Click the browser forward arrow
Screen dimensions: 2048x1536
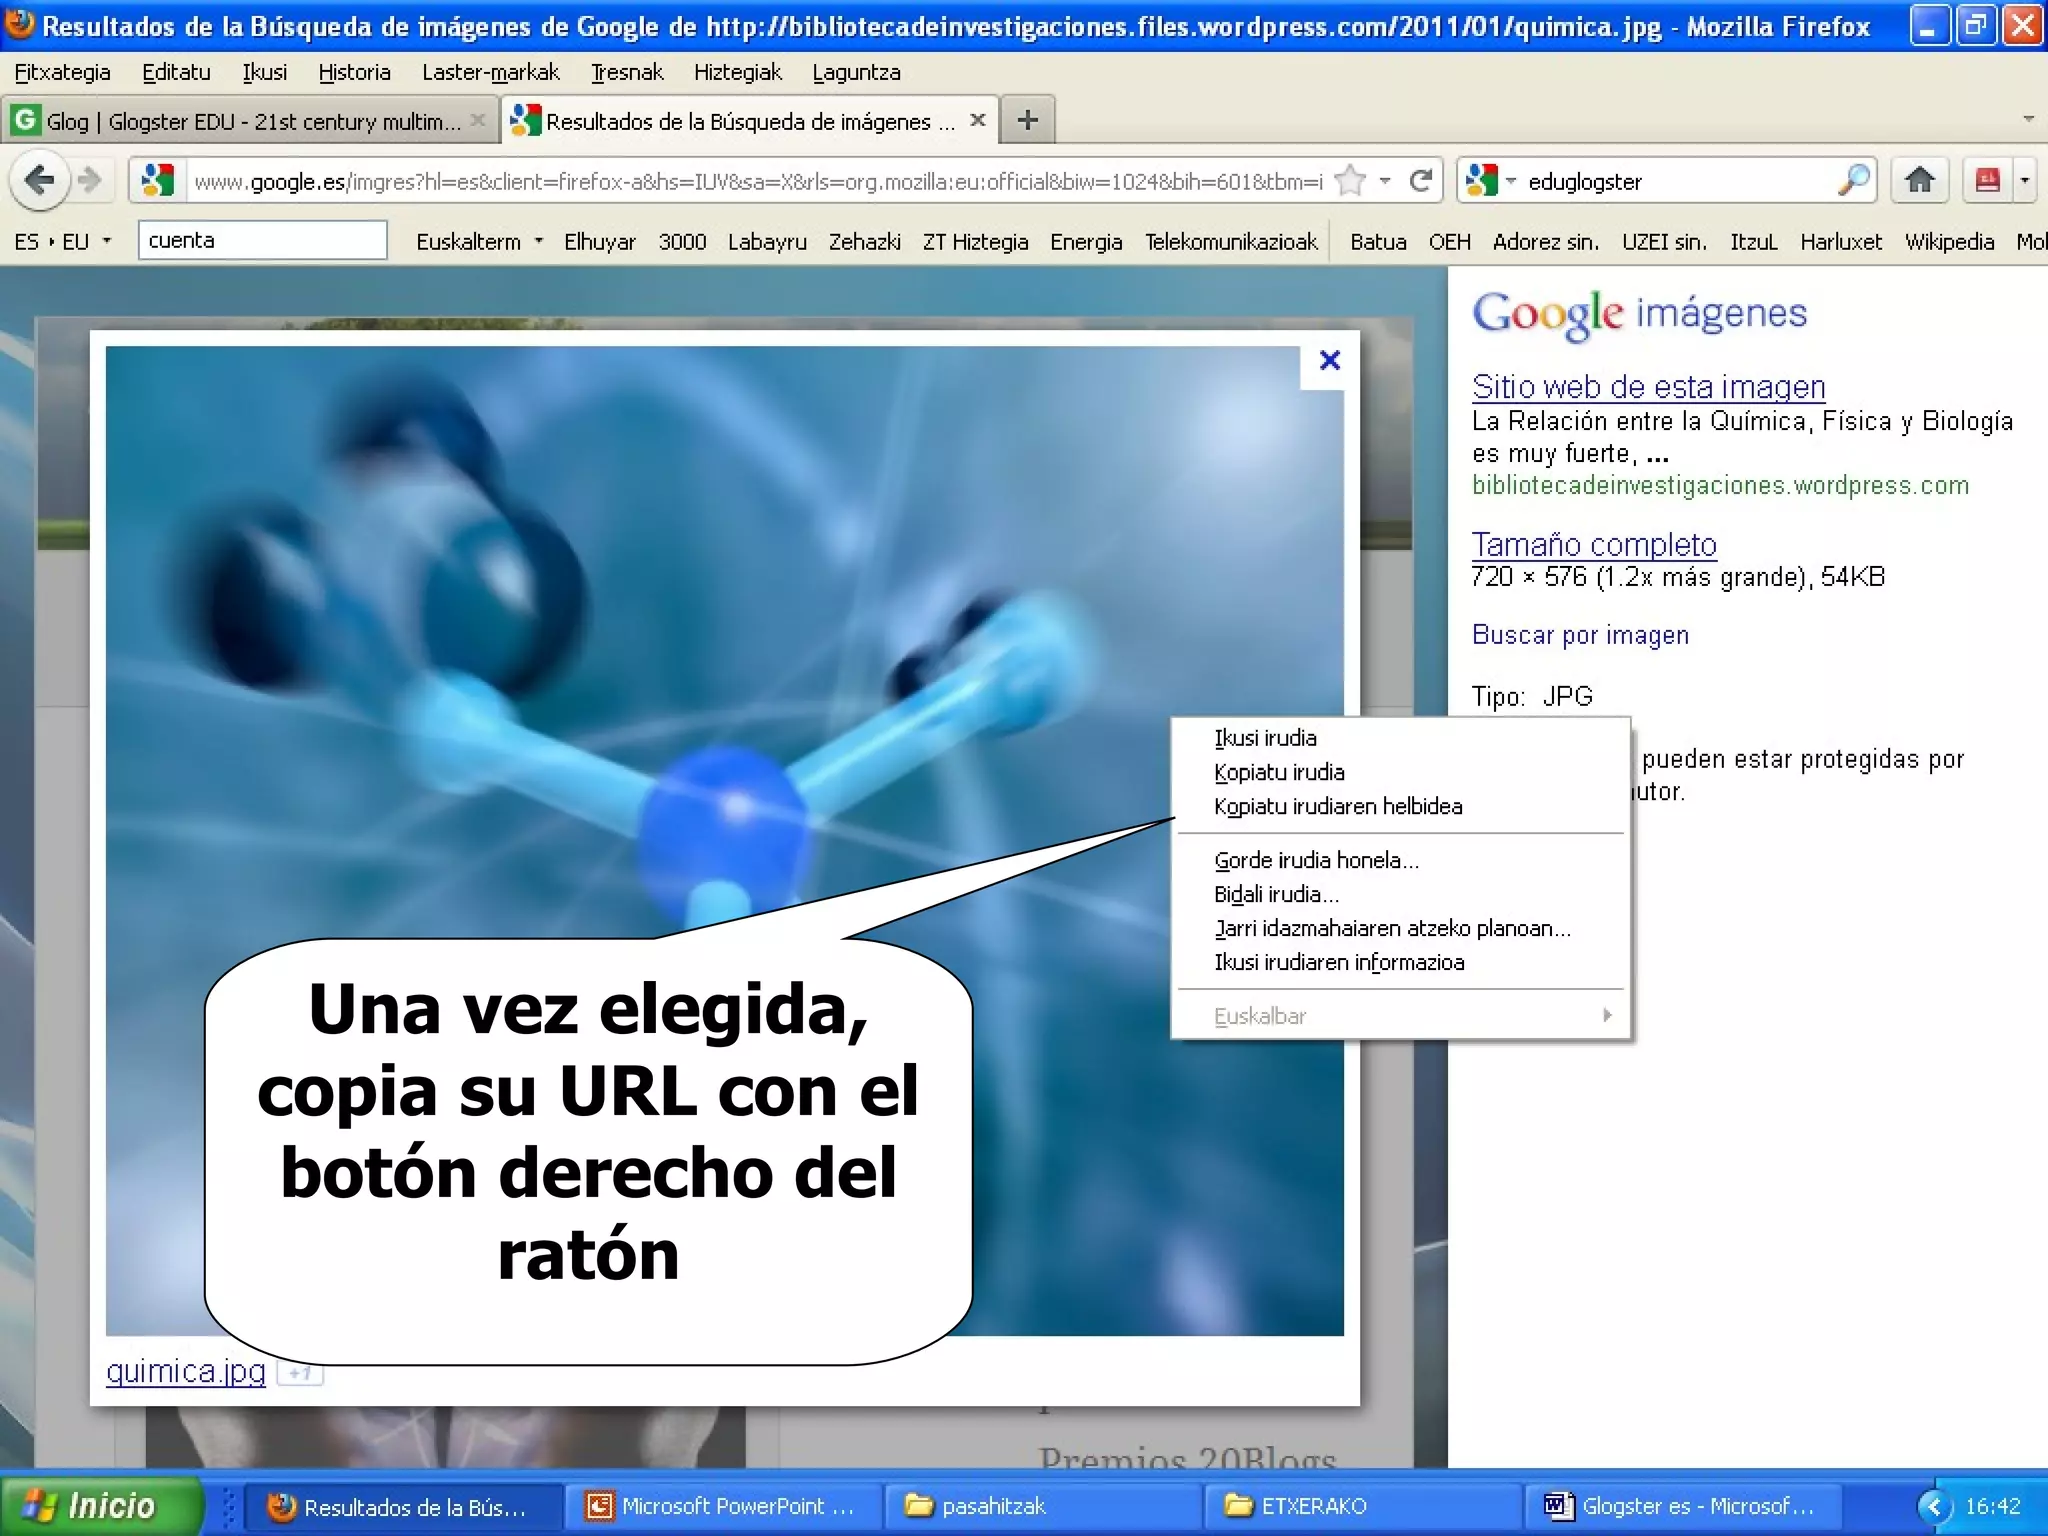point(90,181)
